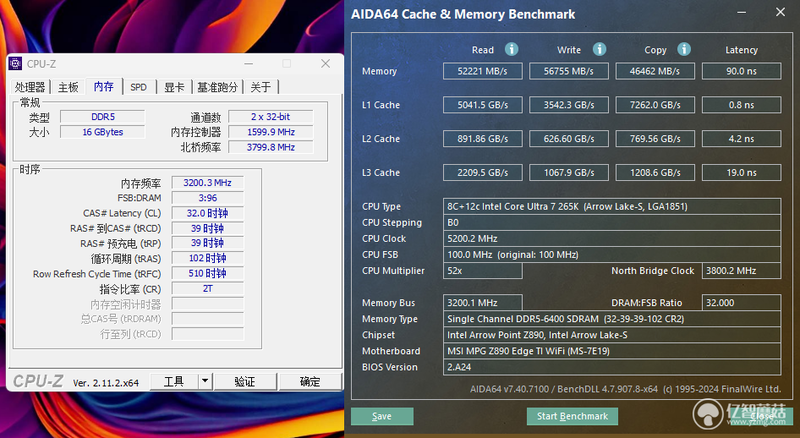
Task: Click the CPU Stepping value B0
Action: (612, 223)
